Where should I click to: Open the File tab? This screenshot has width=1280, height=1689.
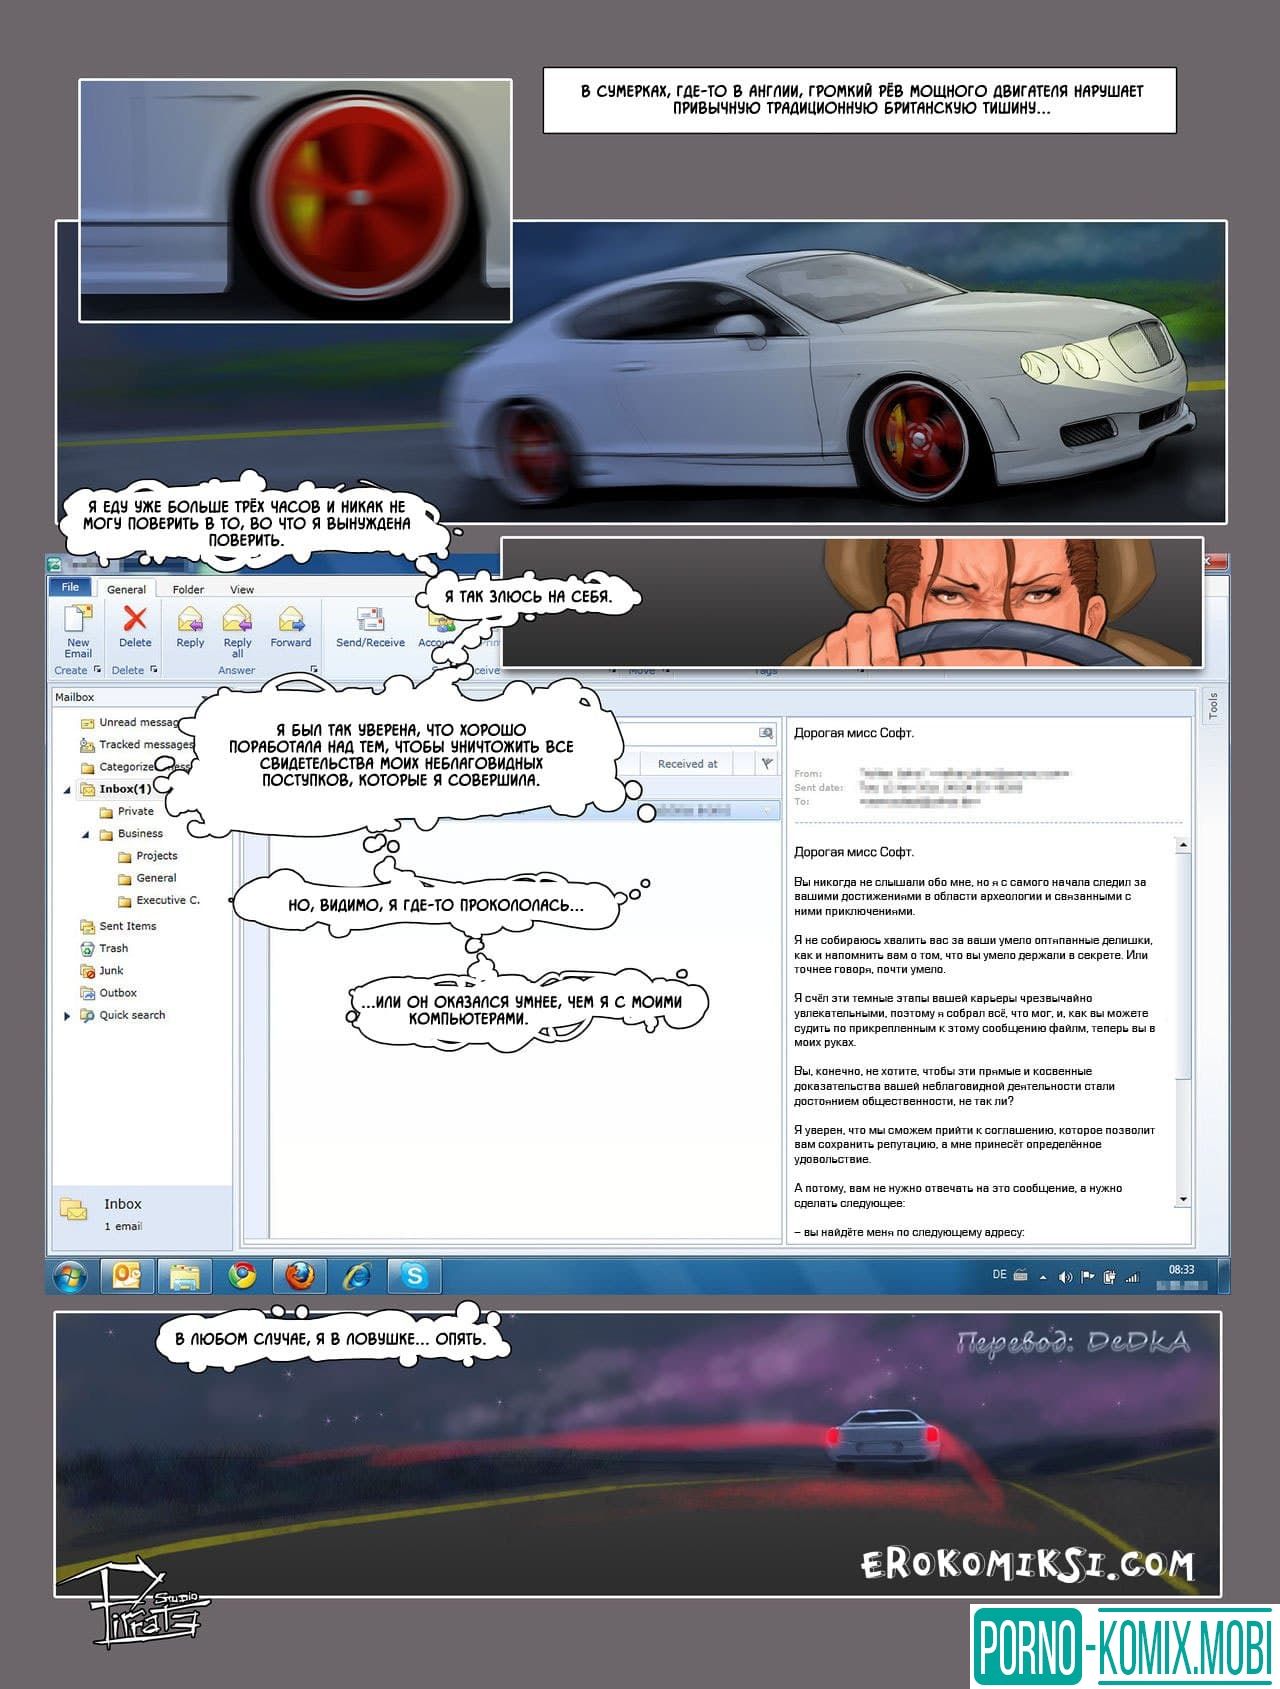(x=70, y=588)
